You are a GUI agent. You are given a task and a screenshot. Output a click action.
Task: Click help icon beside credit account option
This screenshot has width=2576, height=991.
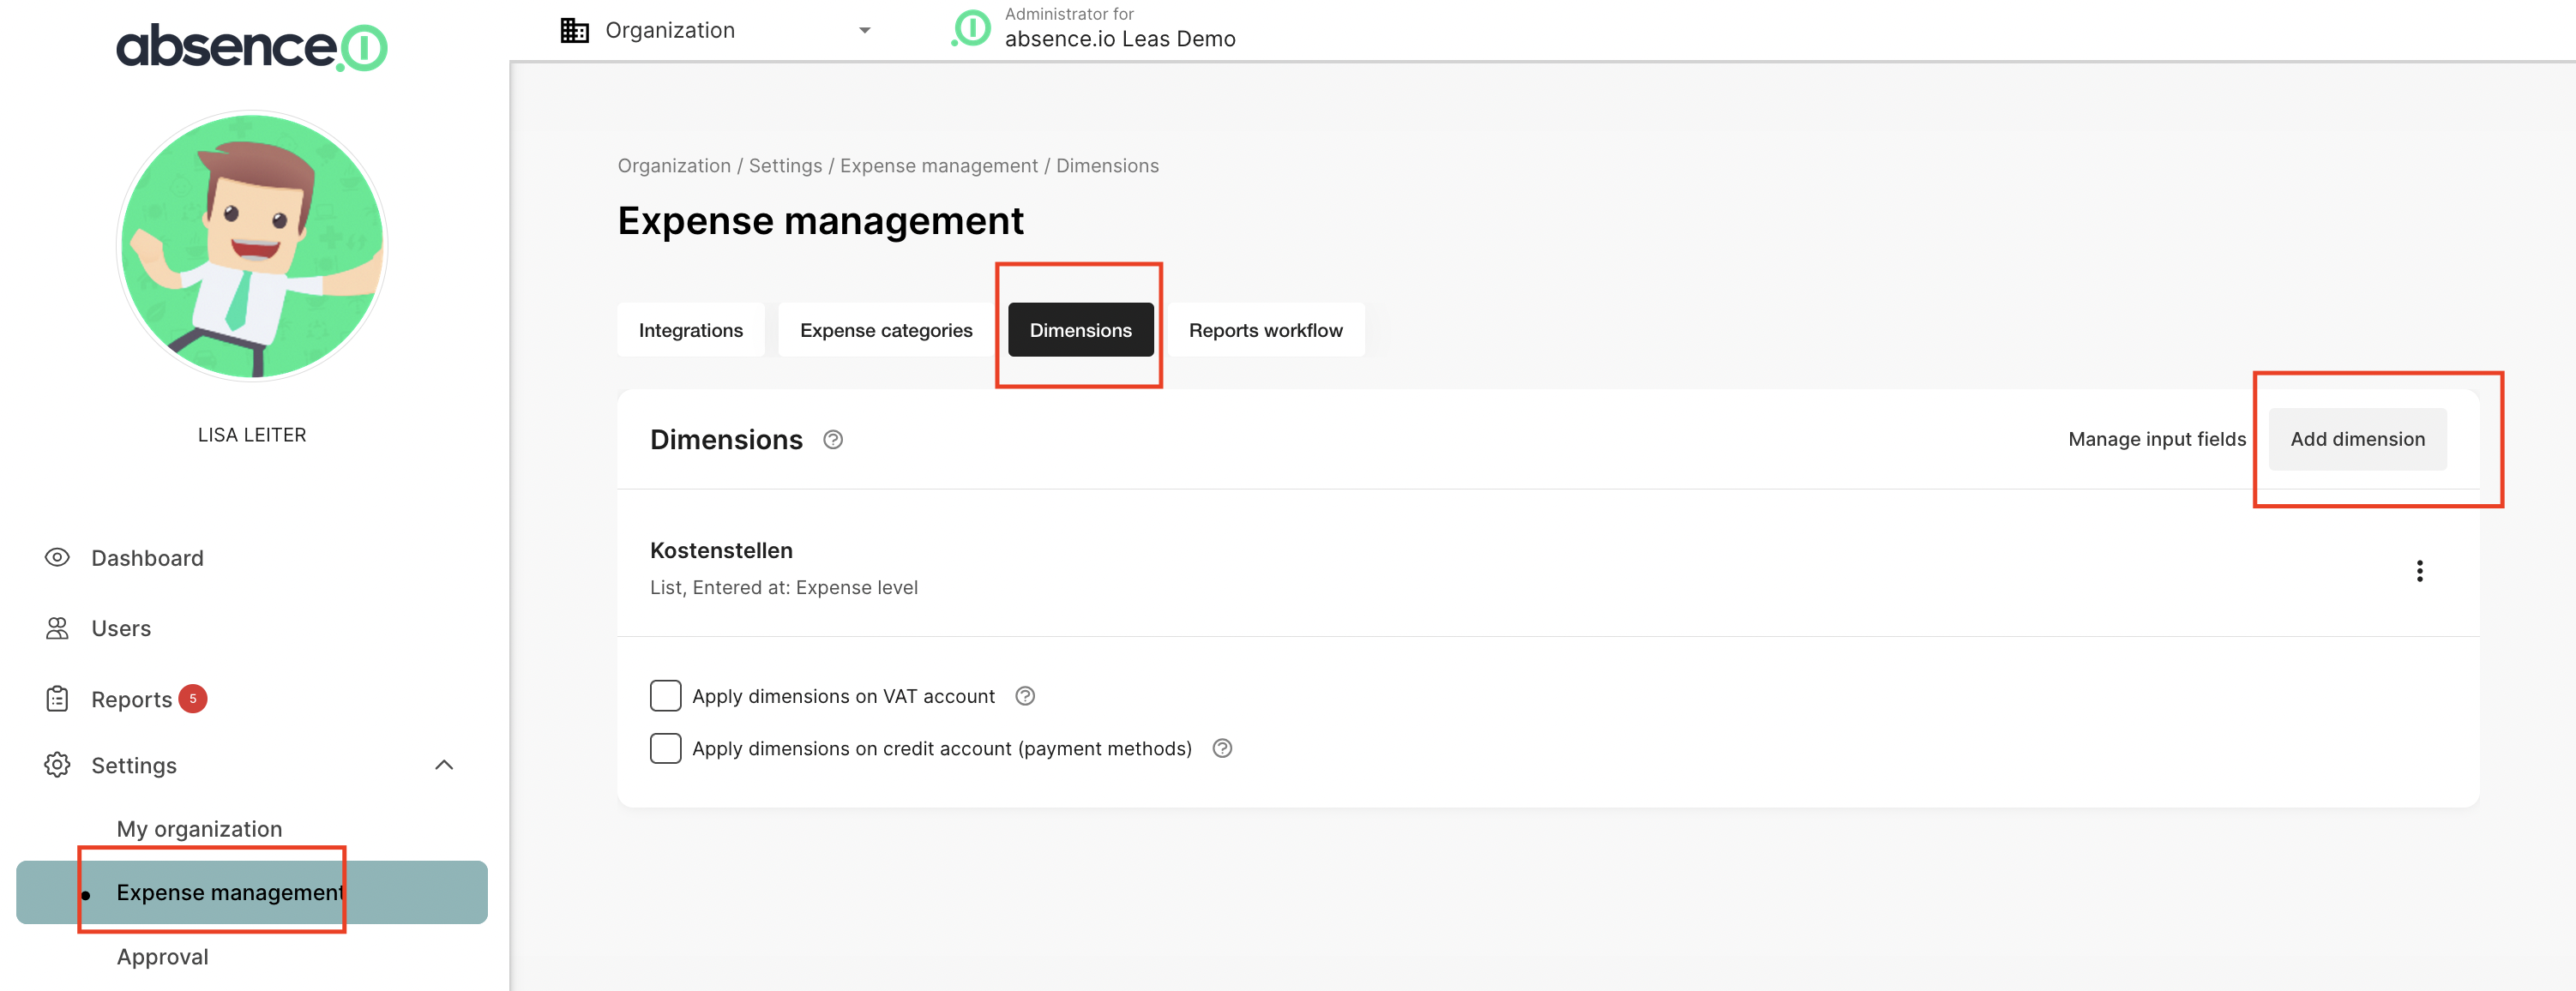coord(1222,748)
